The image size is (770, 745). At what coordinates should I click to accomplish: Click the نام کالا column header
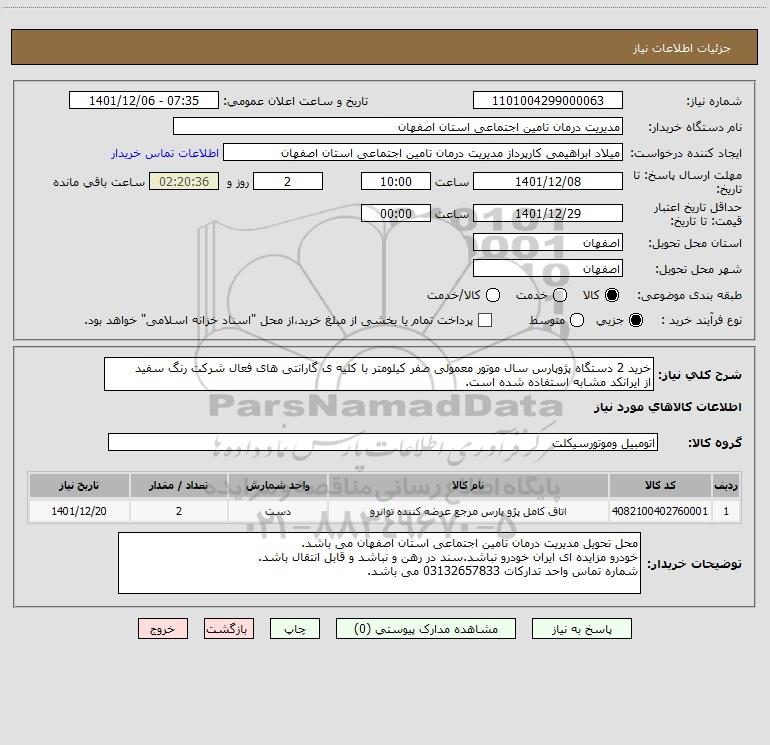(x=468, y=485)
